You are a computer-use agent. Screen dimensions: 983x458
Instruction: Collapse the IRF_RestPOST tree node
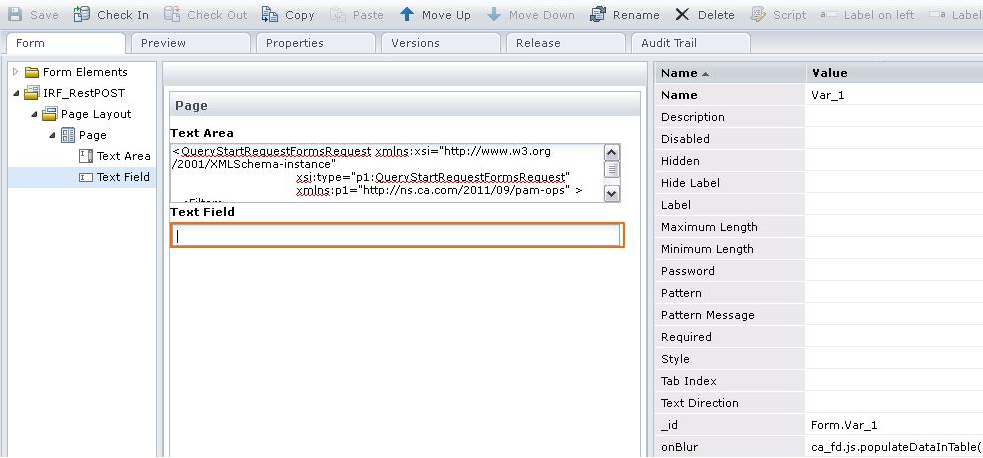click(16, 93)
